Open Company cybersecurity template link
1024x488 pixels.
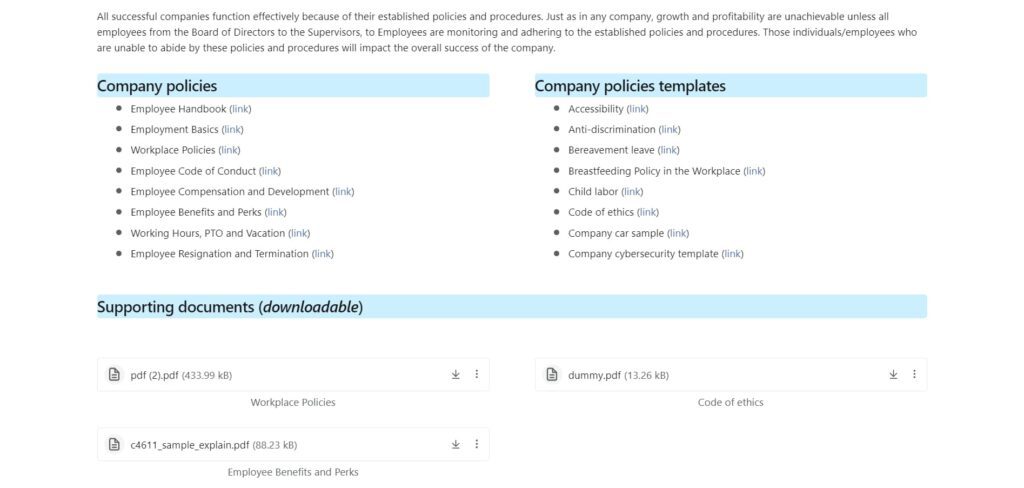point(732,253)
